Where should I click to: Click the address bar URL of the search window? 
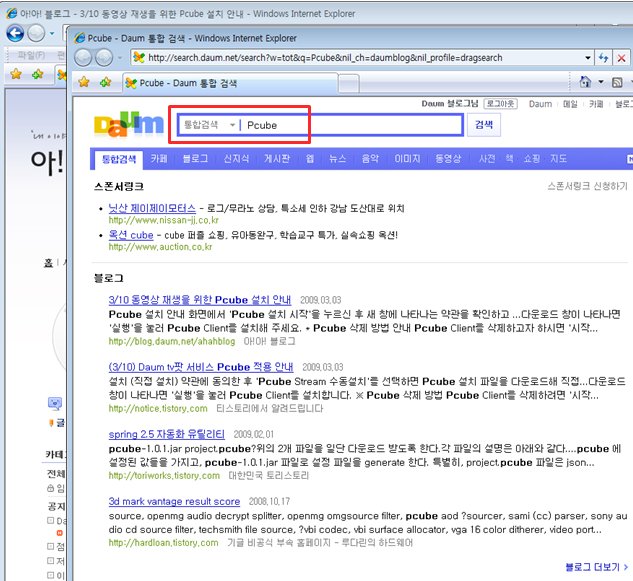(x=325, y=58)
